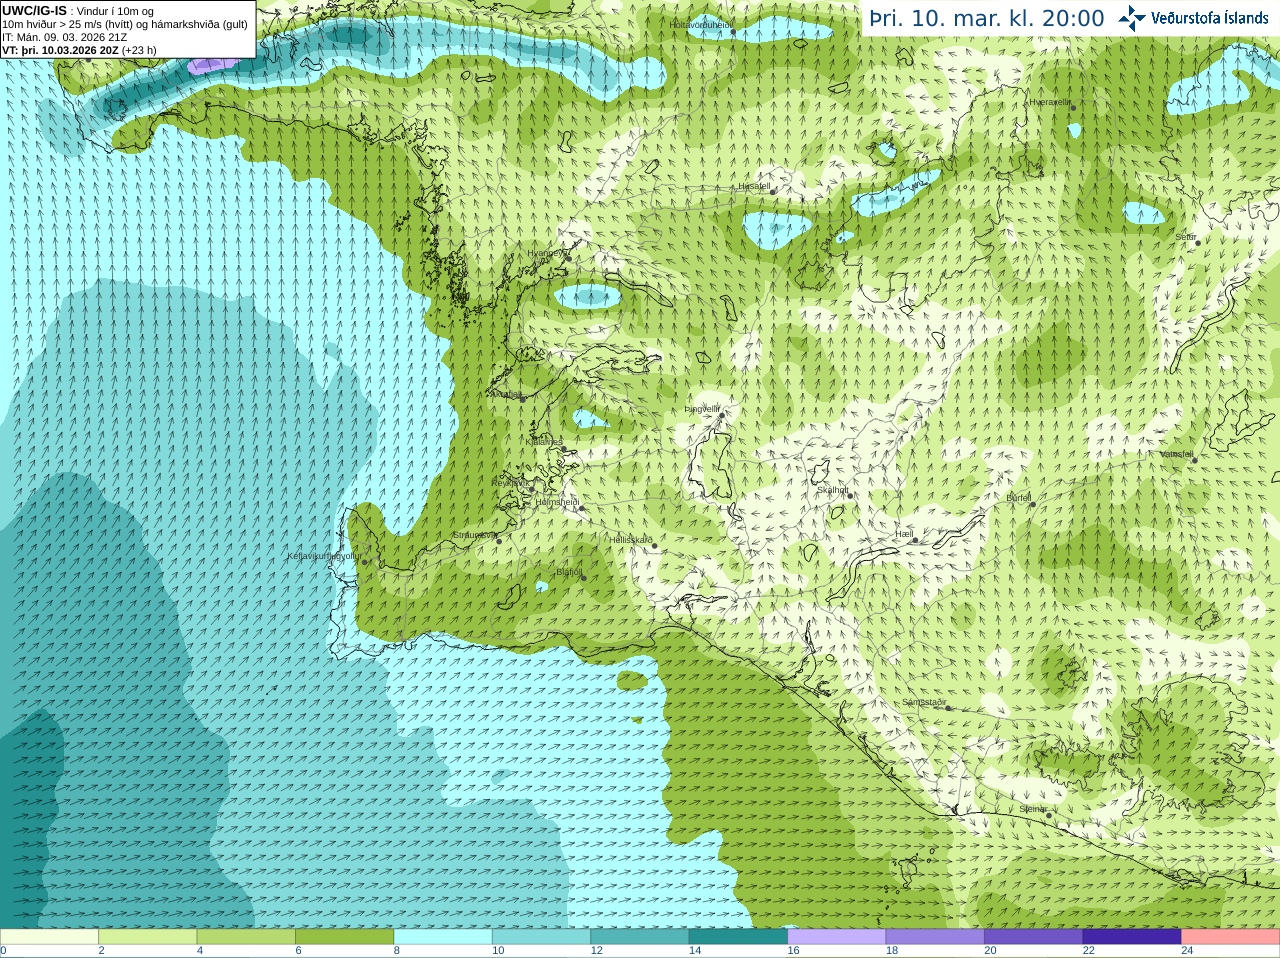Select the 8–10 m/s light cyan legend swatch
This screenshot has height=958, width=1280.
click(x=443, y=937)
